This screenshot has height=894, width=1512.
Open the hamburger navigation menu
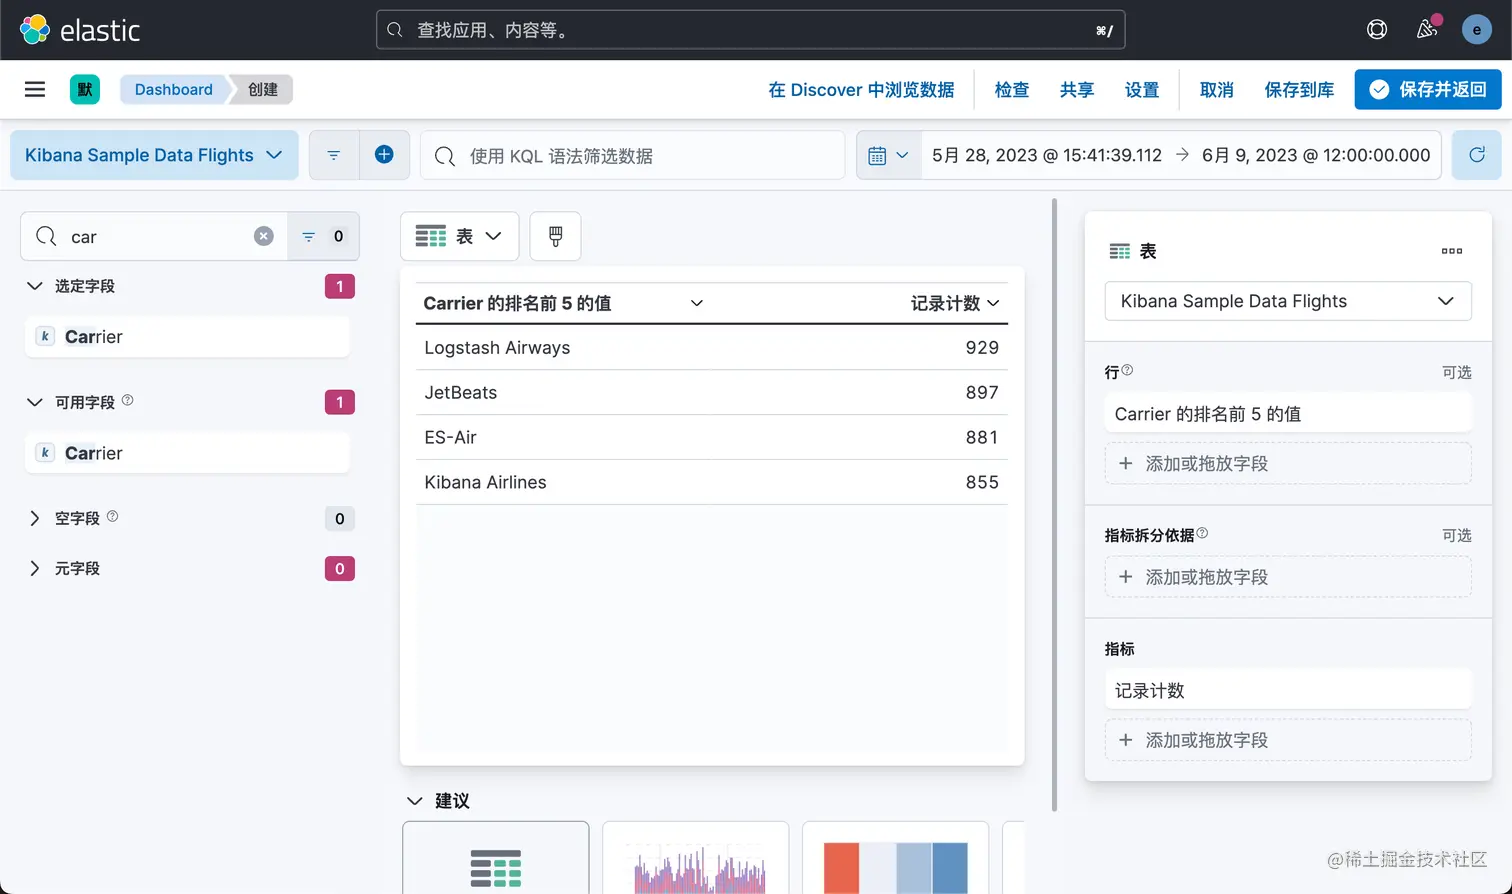tap(35, 89)
